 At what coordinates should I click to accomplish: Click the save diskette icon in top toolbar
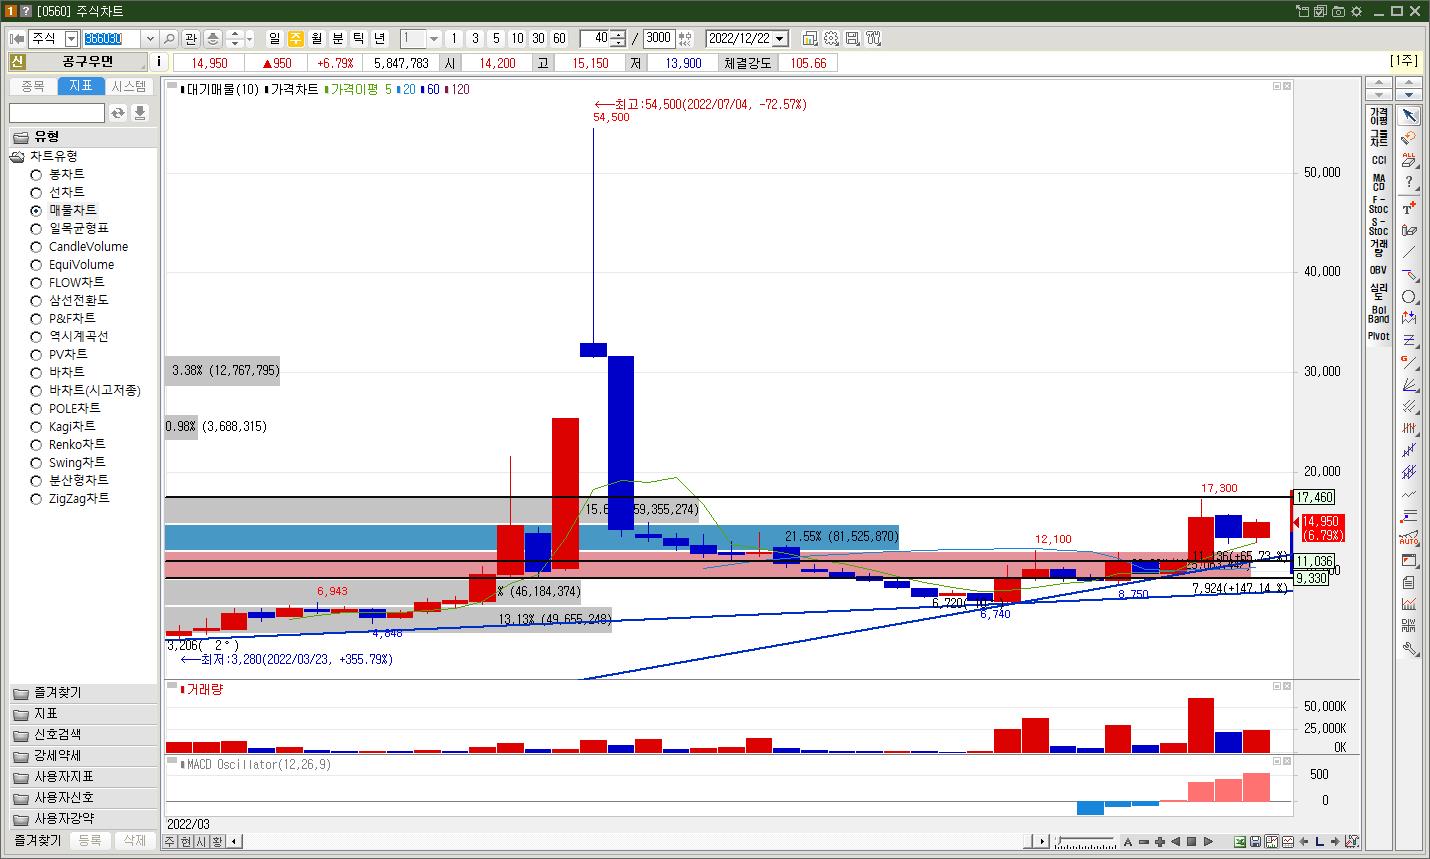click(852, 38)
